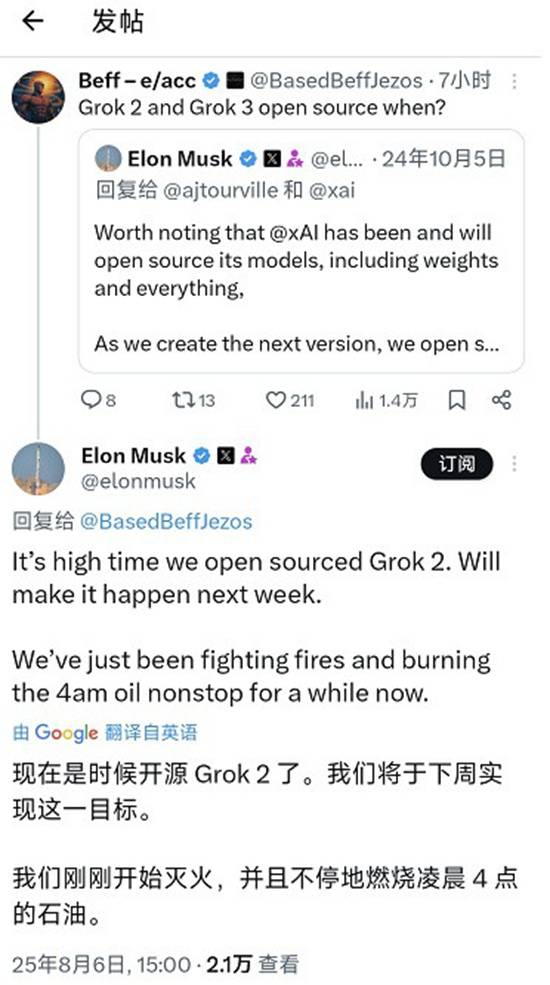Open the @BasedBeffJezos reply-to link

click(166, 521)
